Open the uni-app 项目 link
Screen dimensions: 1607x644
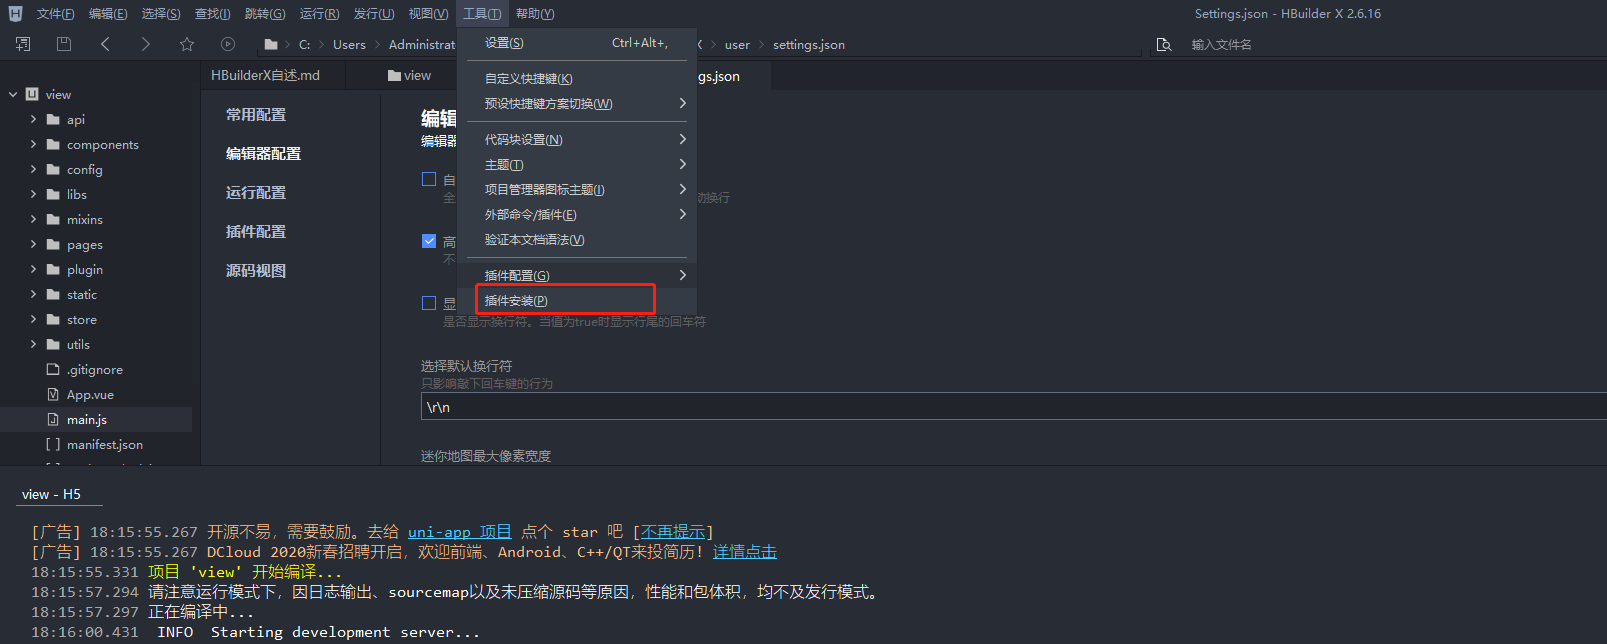460,532
